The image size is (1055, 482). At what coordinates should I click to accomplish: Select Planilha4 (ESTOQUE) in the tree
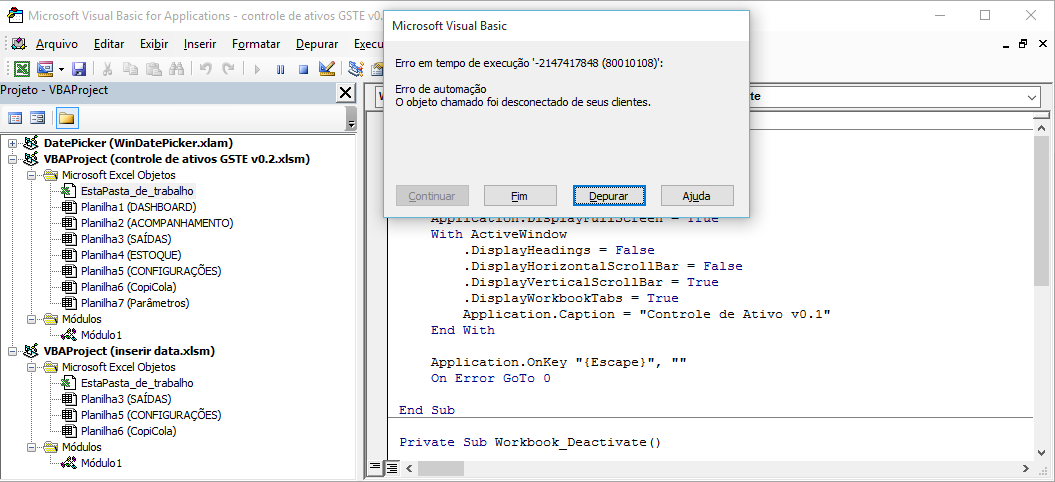tap(131, 255)
